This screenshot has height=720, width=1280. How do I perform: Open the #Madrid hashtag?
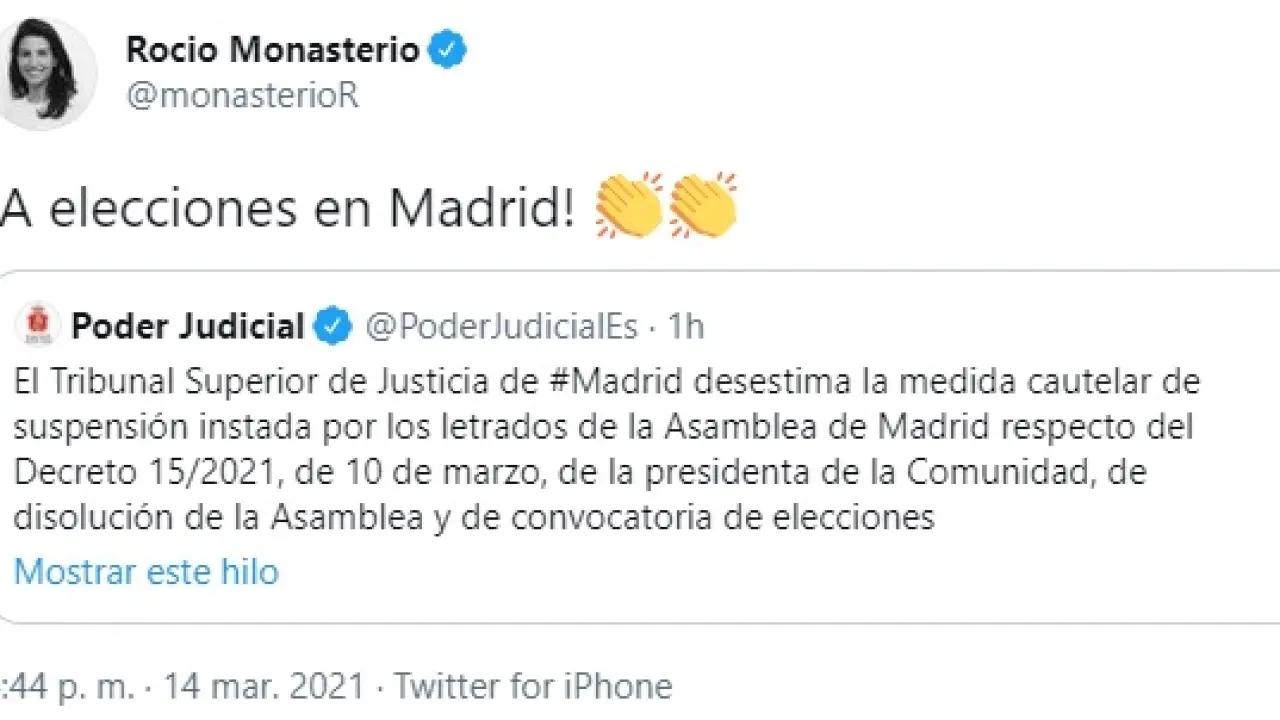pos(615,381)
